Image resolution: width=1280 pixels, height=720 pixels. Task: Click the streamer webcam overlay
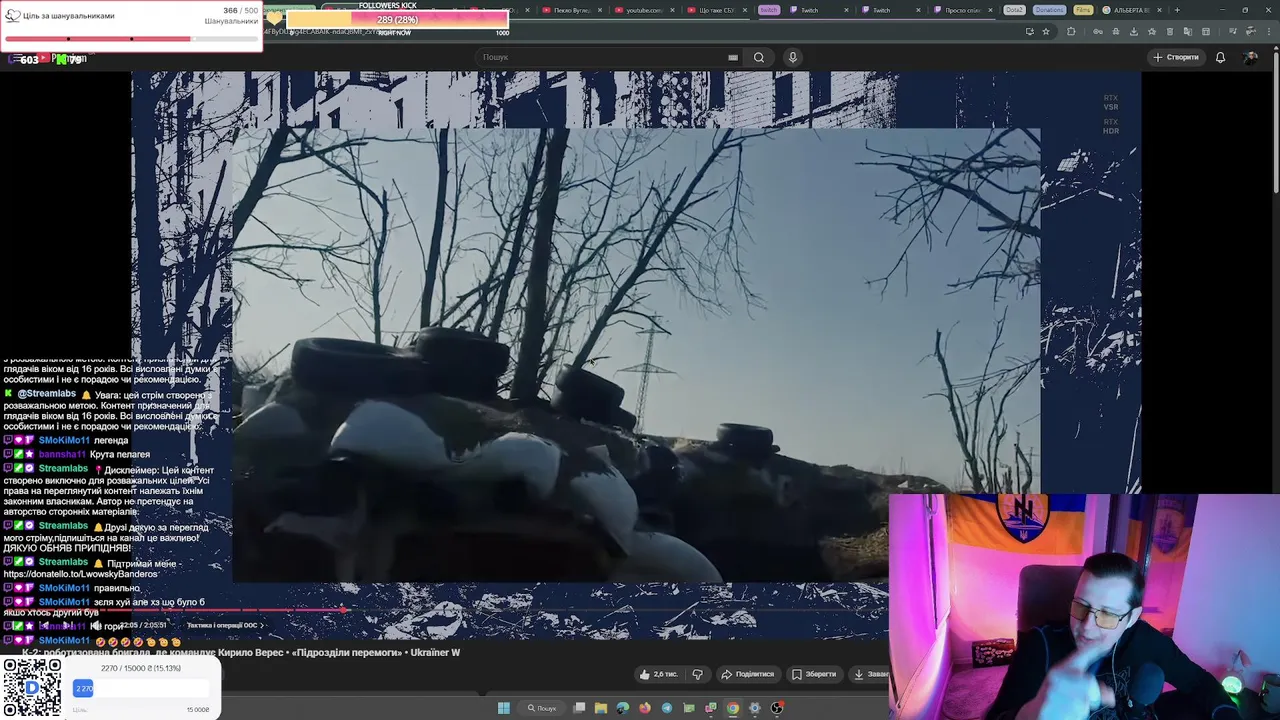click(x=1084, y=606)
